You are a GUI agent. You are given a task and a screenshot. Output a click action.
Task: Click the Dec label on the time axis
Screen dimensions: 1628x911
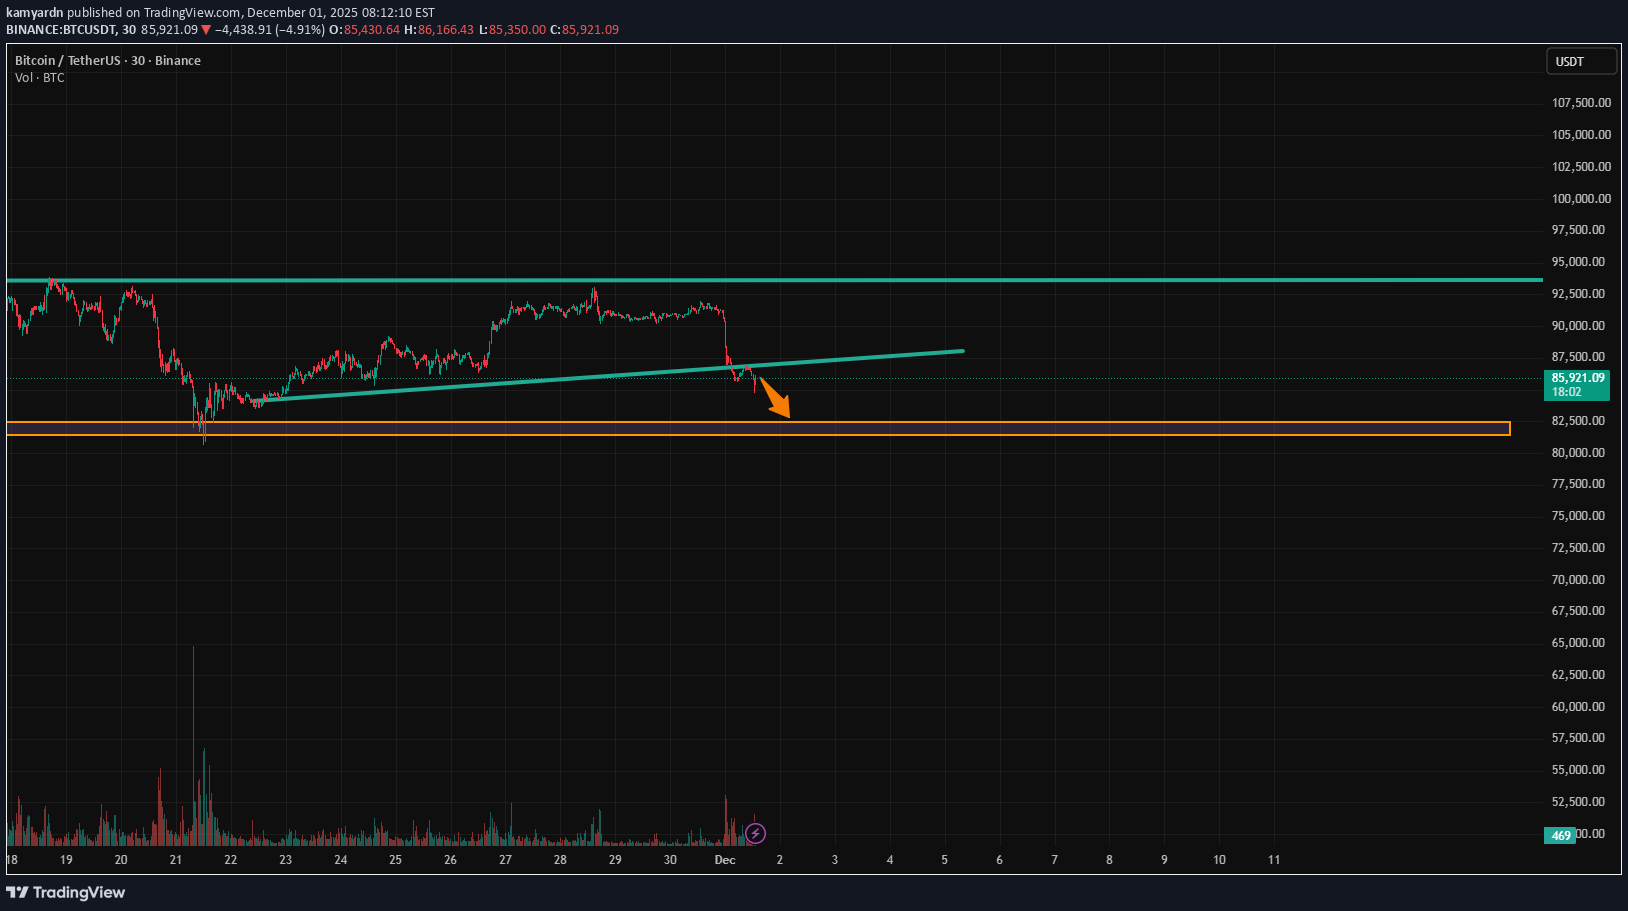[x=725, y=860]
